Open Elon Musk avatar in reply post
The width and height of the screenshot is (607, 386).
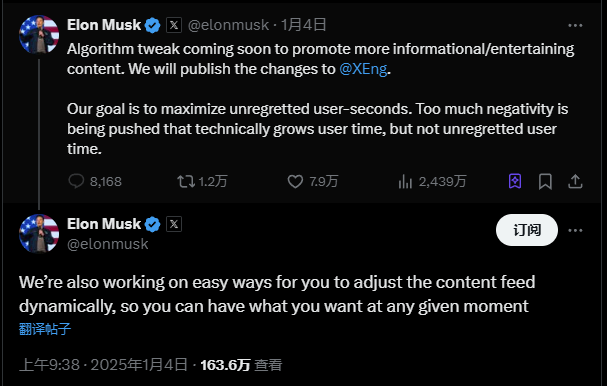tap(39, 233)
